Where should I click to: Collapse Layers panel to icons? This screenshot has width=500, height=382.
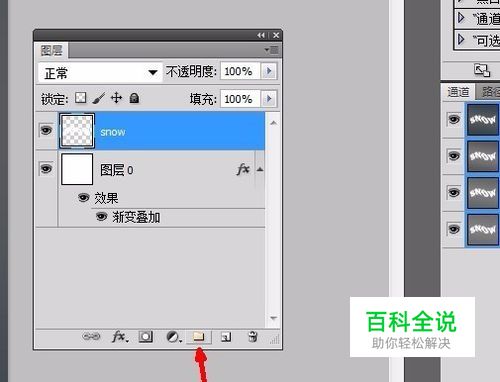point(261,35)
